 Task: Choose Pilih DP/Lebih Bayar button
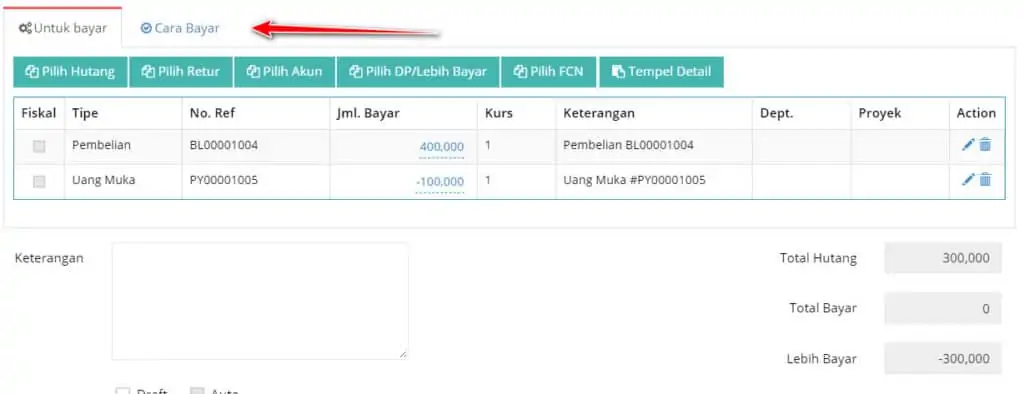pyautogui.click(x=418, y=72)
